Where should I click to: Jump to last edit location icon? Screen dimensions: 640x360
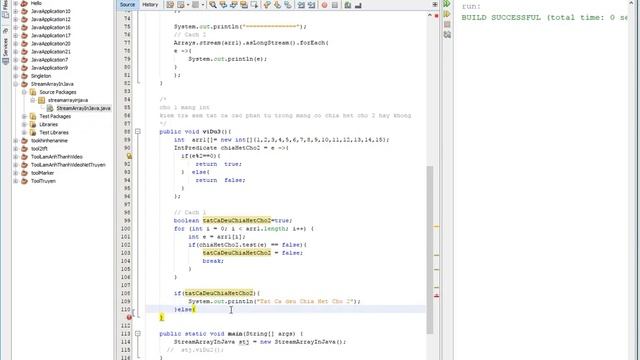click(x=170, y=5)
